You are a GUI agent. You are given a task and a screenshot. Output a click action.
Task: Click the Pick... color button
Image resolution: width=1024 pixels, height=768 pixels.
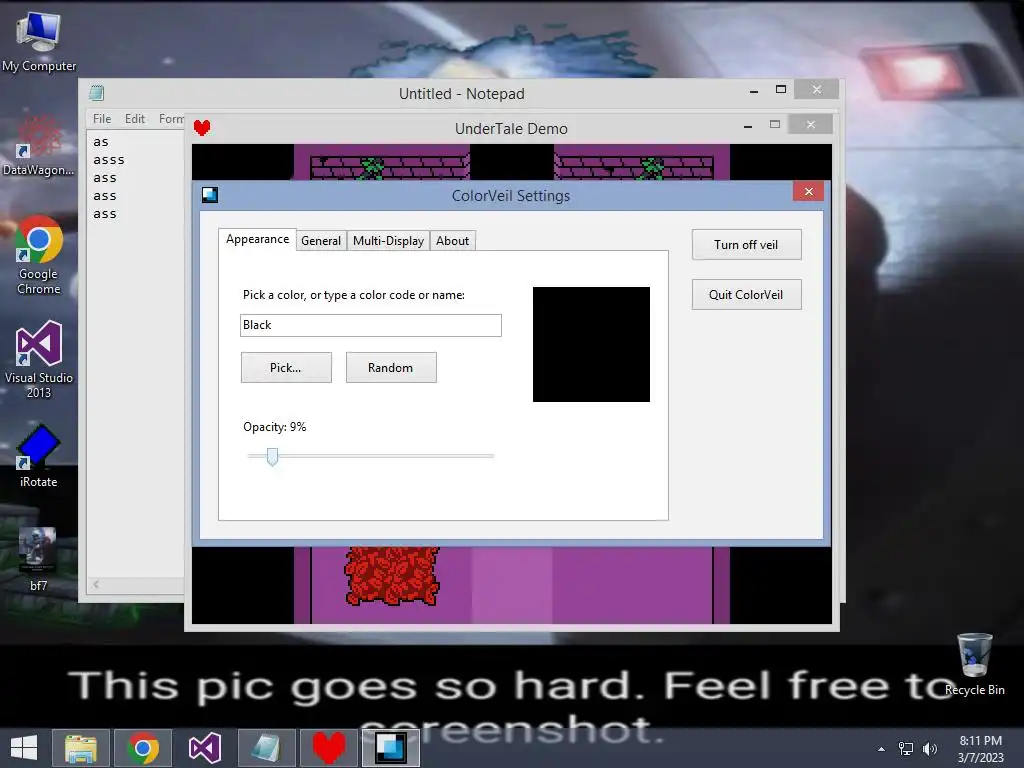pos(286,368)
